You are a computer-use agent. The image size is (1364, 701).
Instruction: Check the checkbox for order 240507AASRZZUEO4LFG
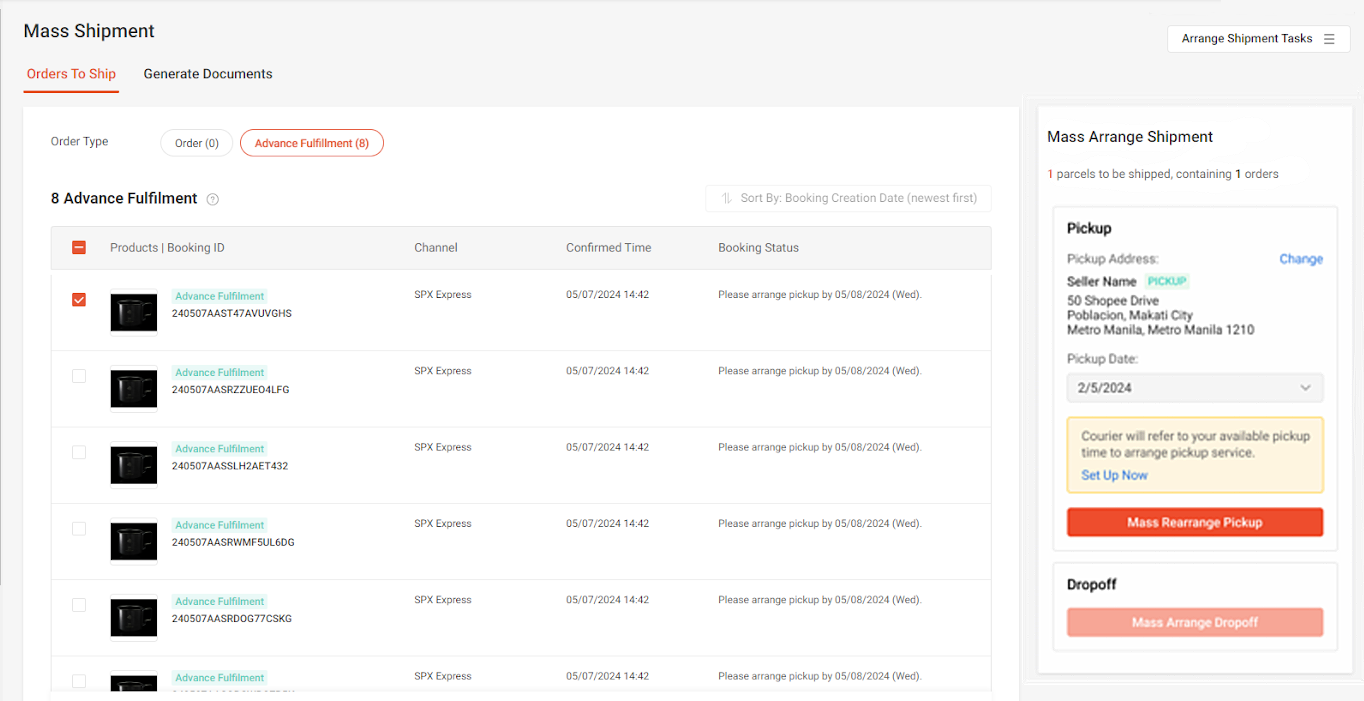pos(79,375)
